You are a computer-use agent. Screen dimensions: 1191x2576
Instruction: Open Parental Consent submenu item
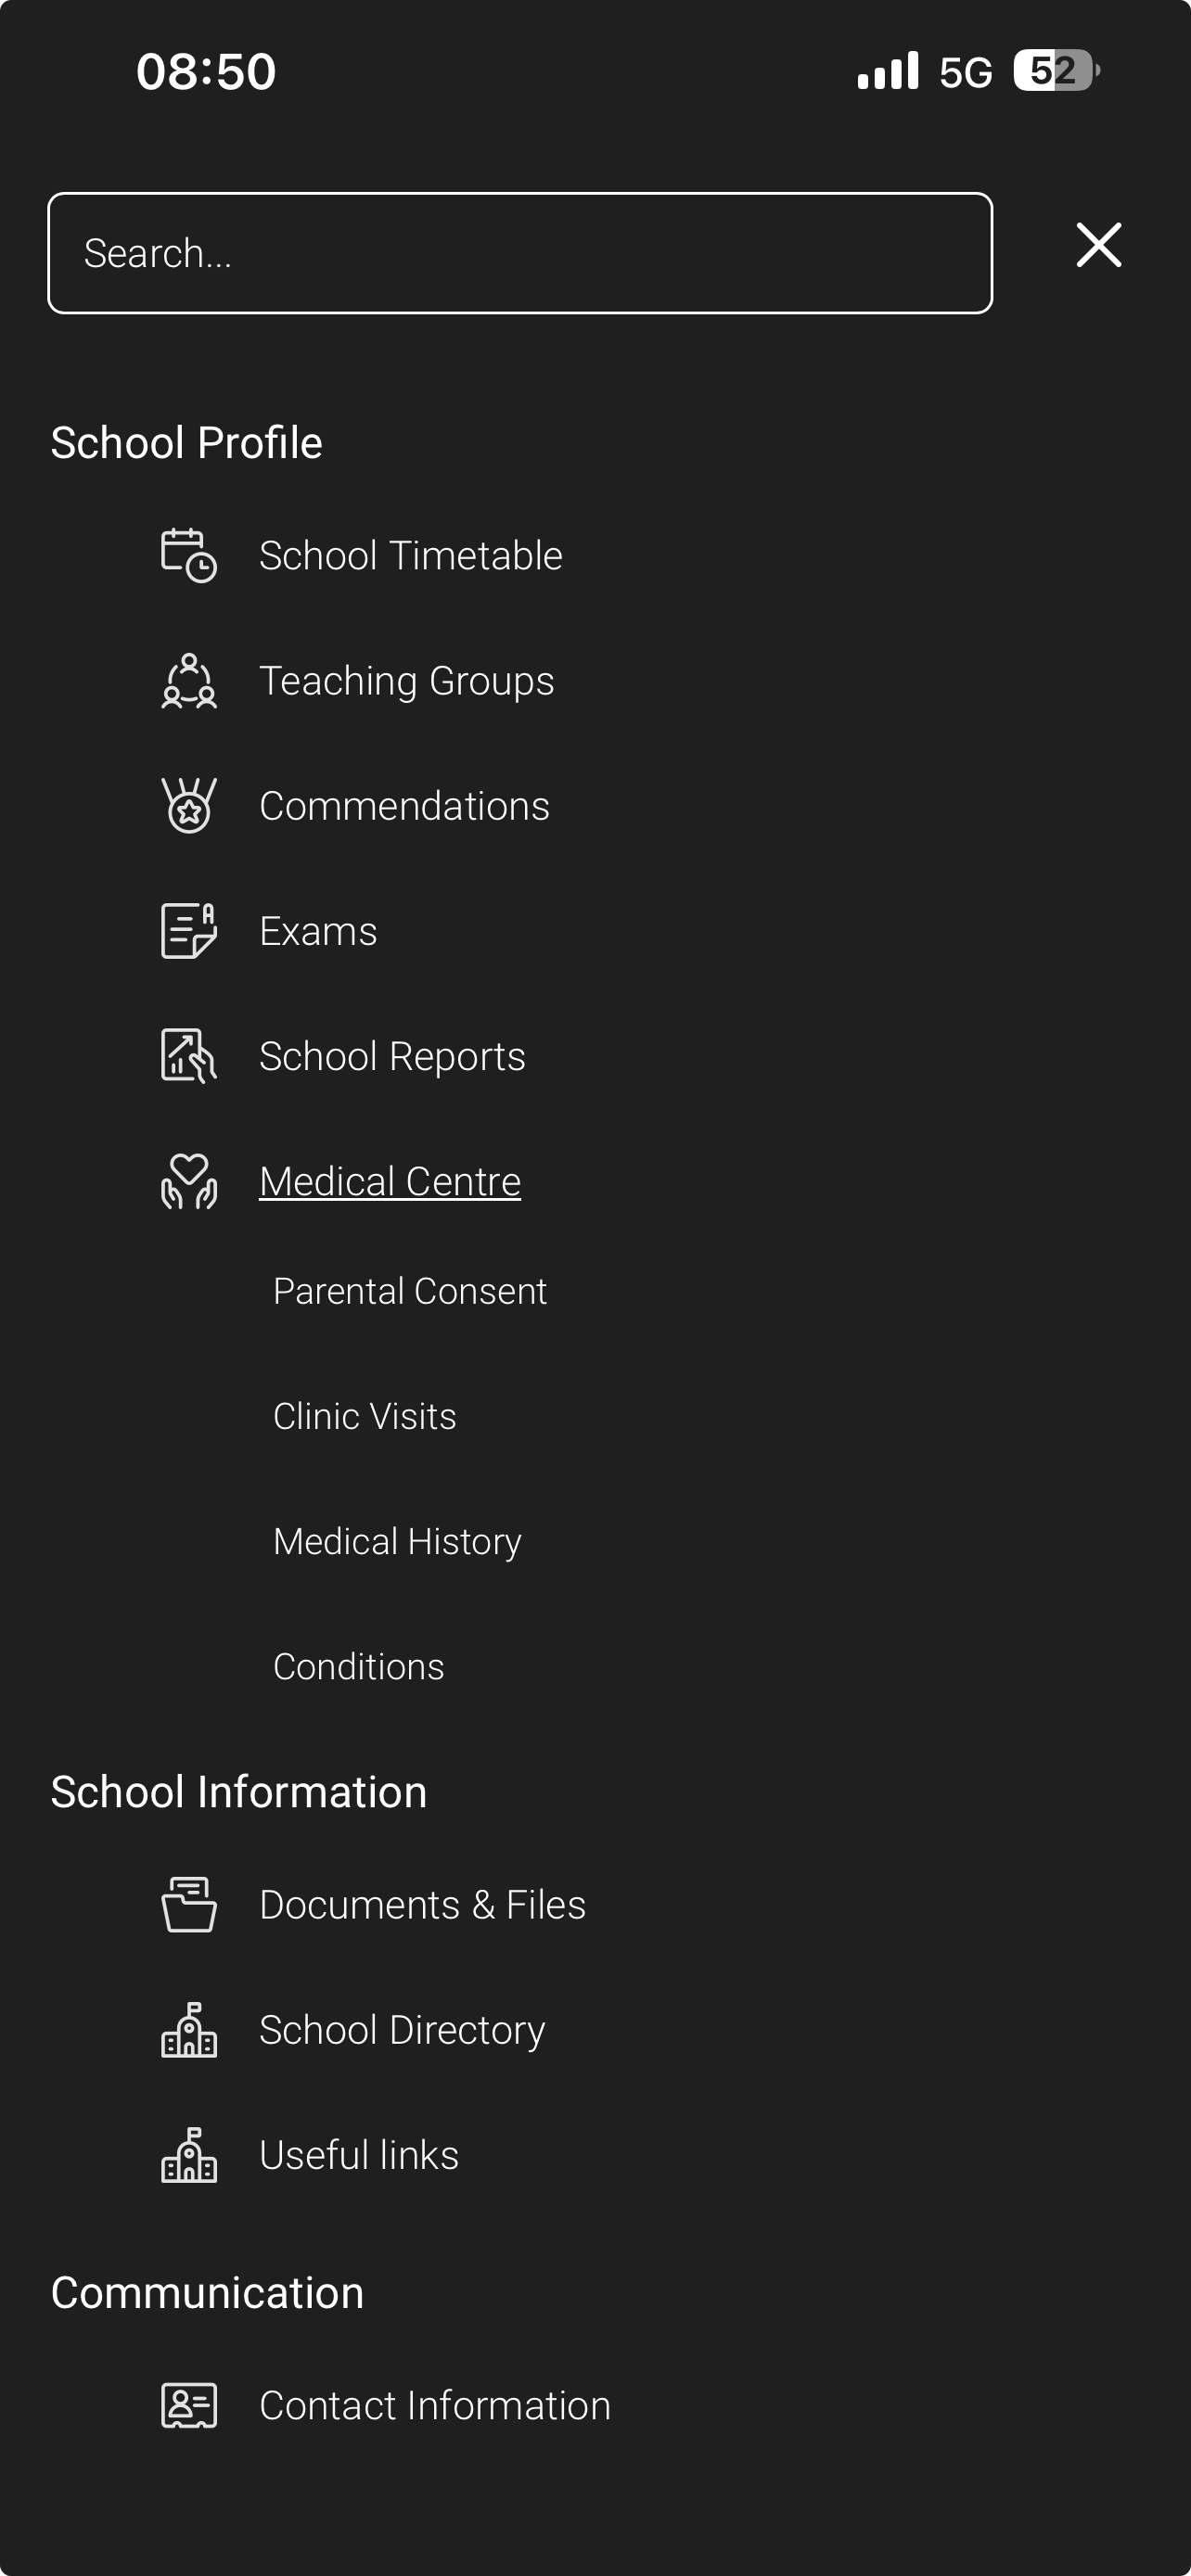pos(410,1291)
